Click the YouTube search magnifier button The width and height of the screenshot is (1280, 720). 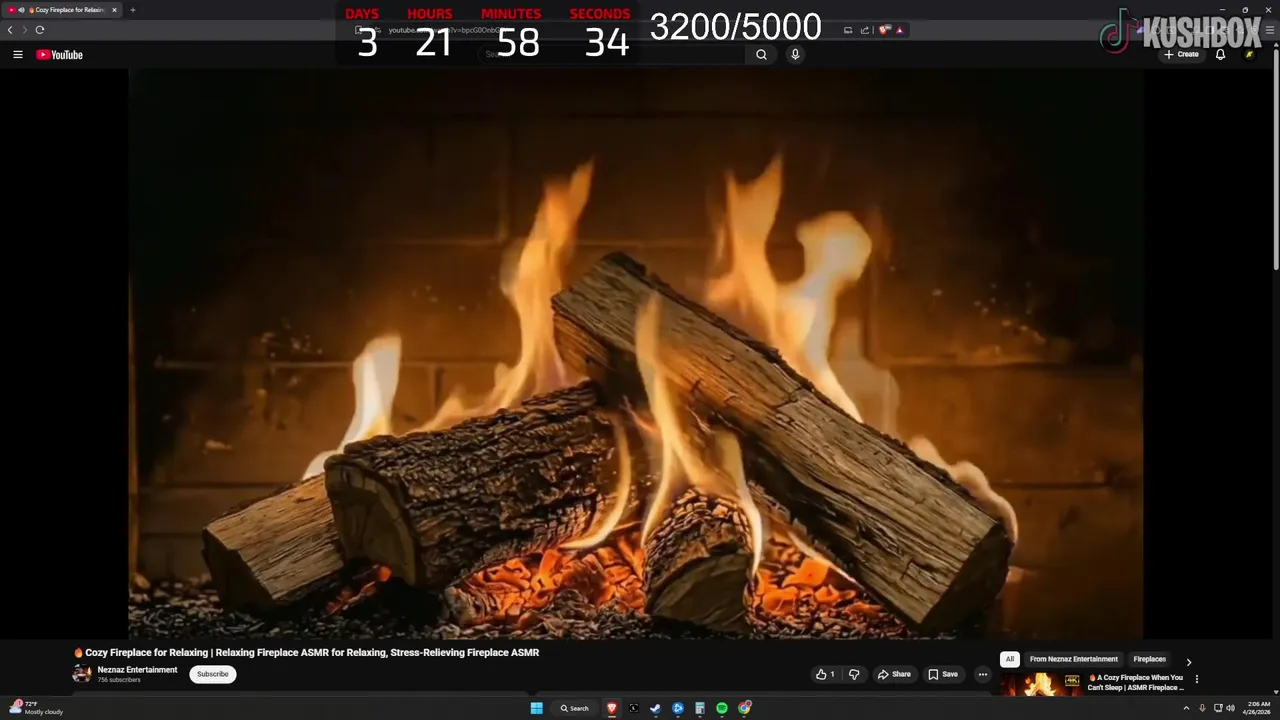[761, 55]
